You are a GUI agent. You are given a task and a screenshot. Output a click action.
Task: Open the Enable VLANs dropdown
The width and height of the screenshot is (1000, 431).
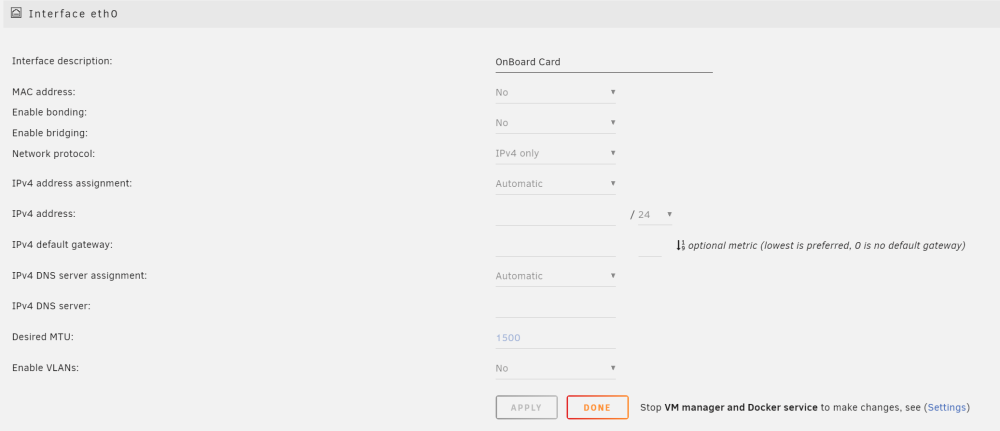coord(555,368)
